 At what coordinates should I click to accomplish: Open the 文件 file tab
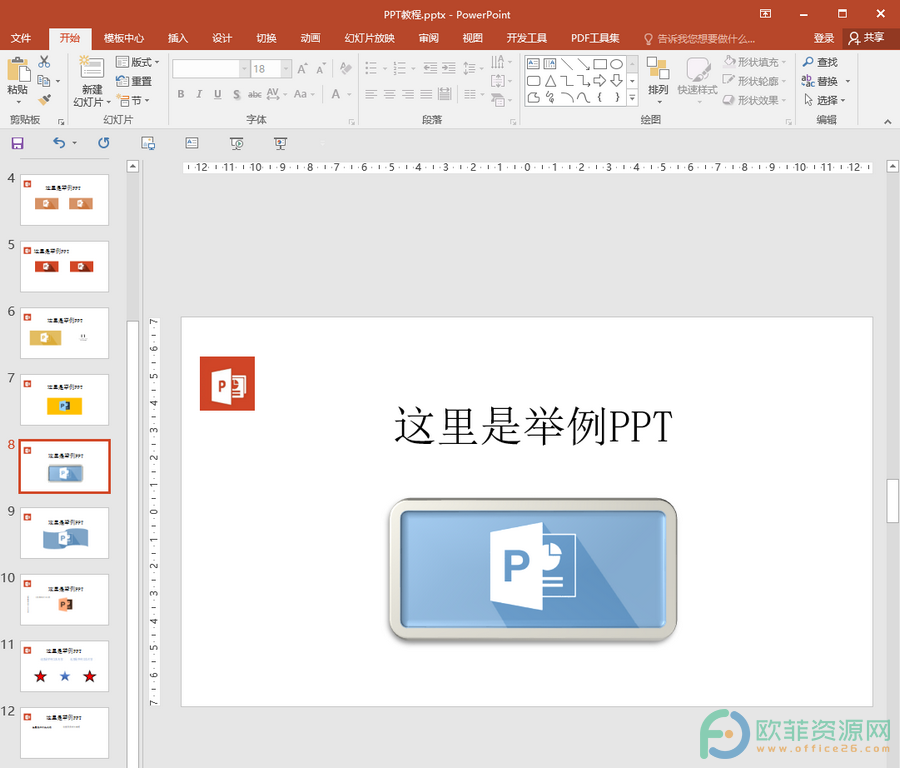tap(21, 38)
